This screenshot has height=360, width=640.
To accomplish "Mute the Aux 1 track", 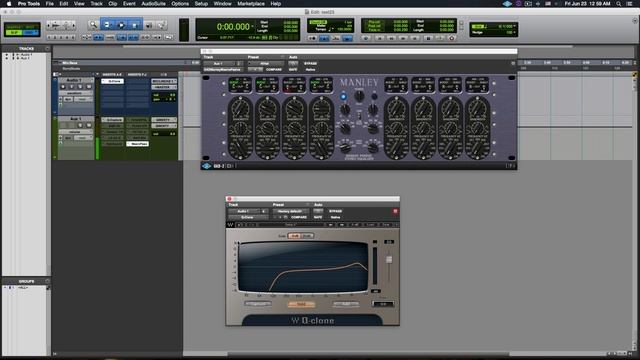I will 89,125.
